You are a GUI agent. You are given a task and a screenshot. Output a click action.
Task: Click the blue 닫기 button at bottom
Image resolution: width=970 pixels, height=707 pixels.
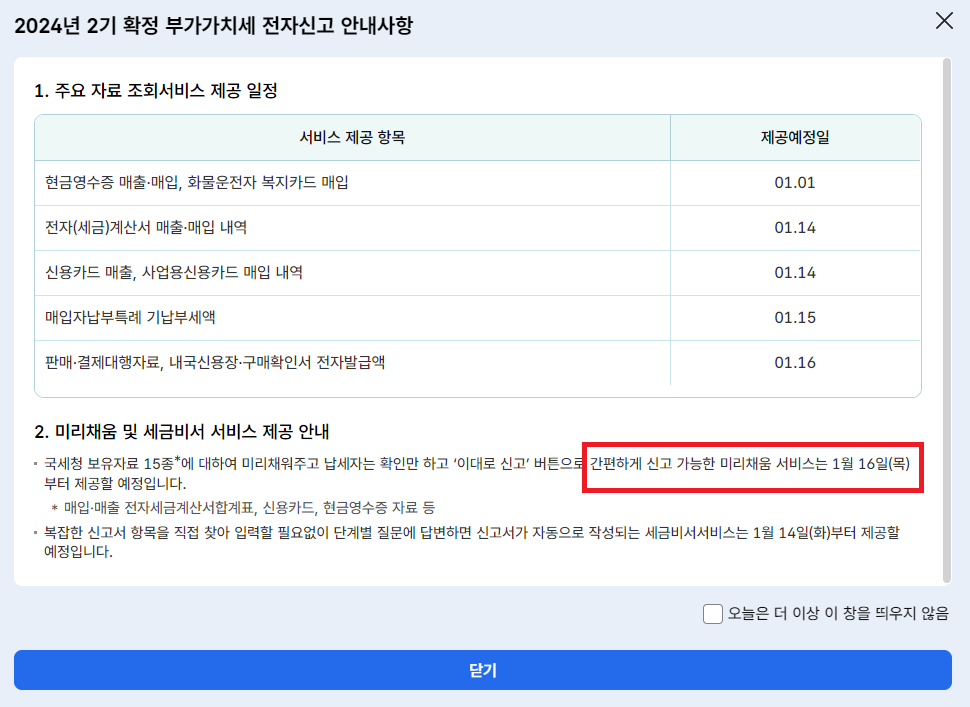pyautogui.click(x=484, y=671)
